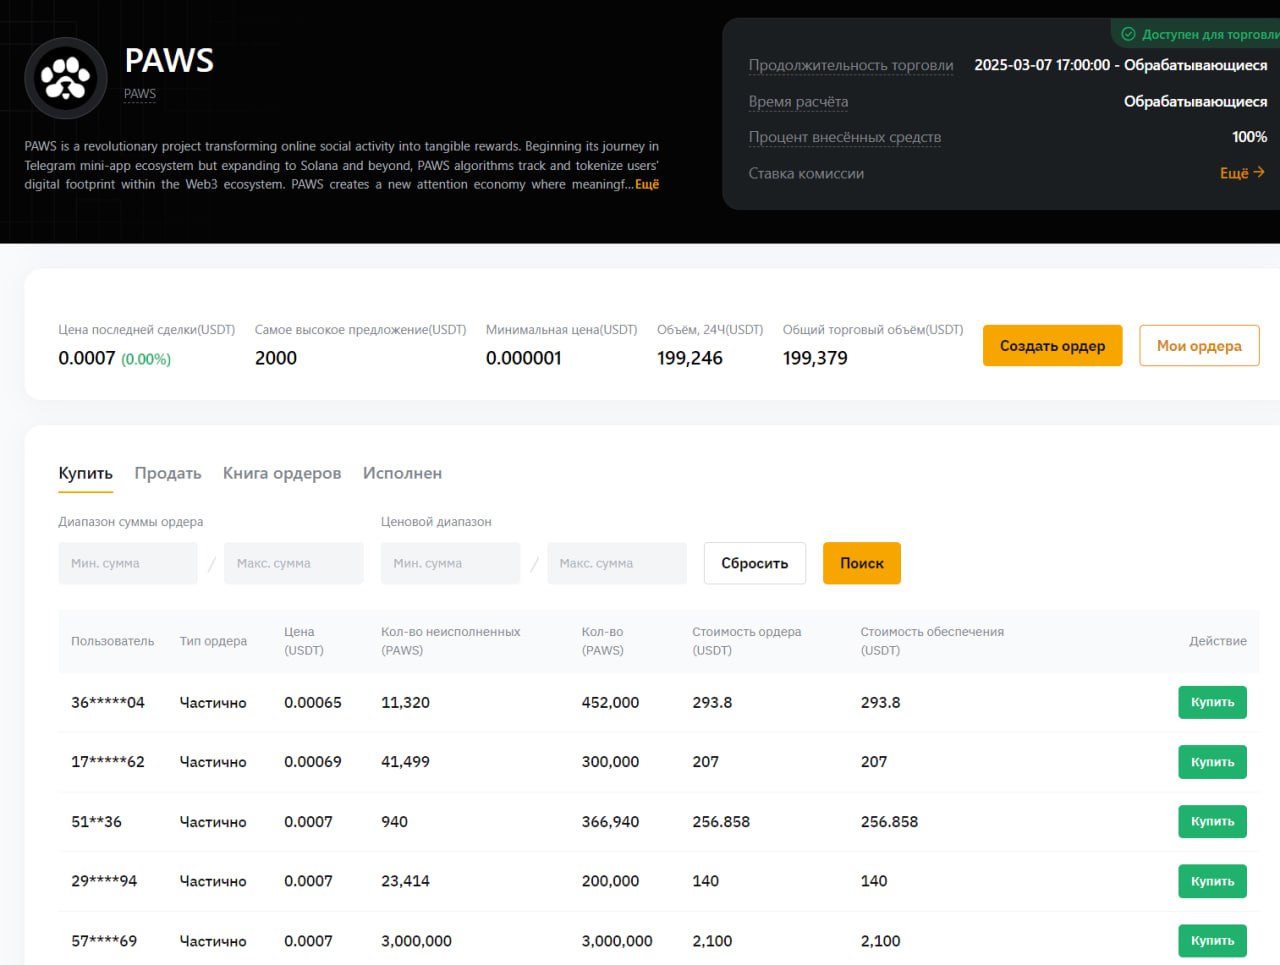Click minimum price 0.000001
Screen dimensions: 1280x965
[523, 358]
